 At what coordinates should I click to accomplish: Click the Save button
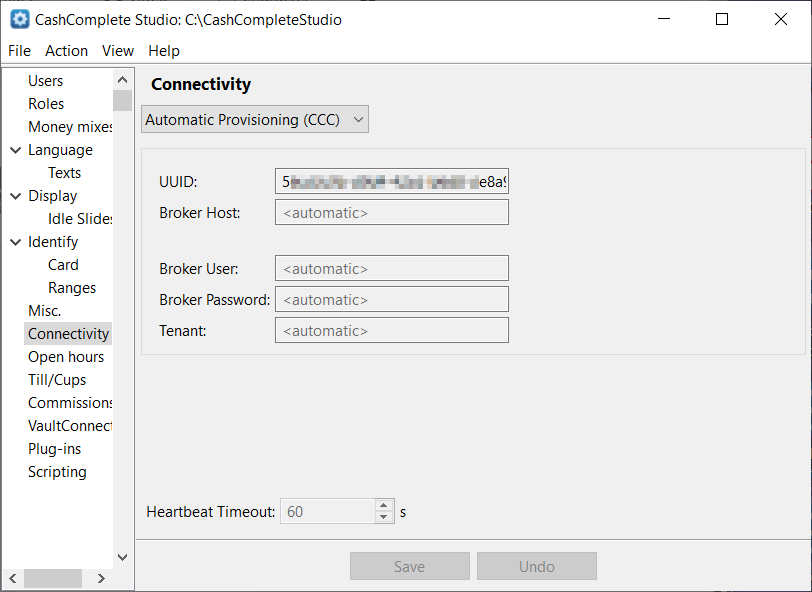point(409,567)
